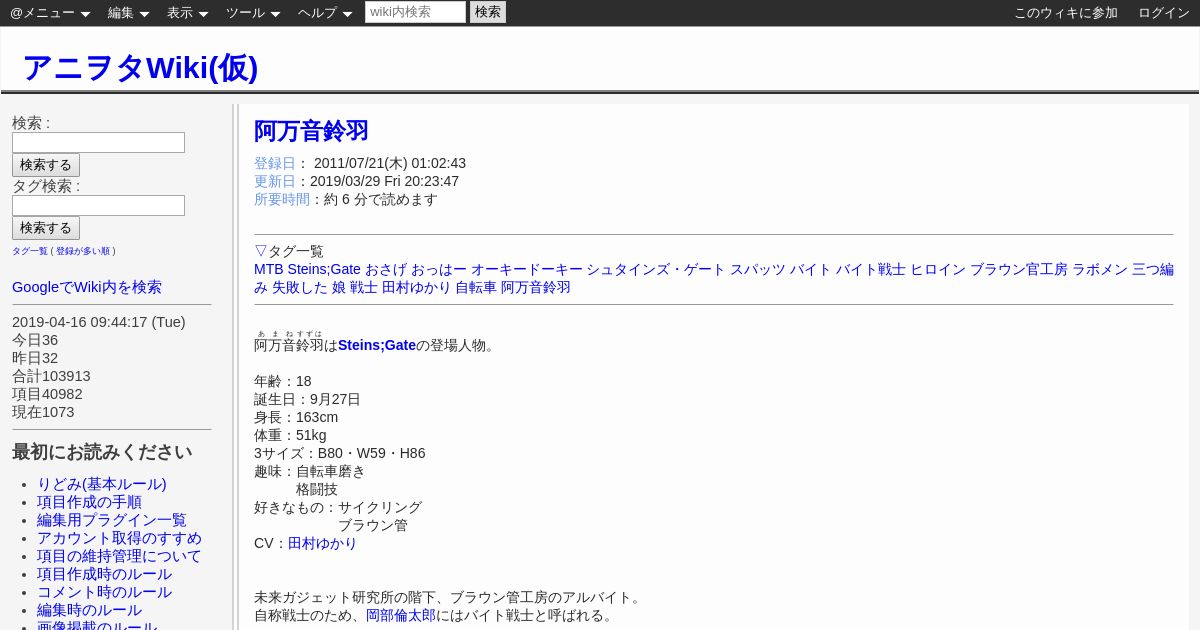Open 田村ゆかり link beside CV
The image size is (1200, 630).
click(x=322, y=543)
